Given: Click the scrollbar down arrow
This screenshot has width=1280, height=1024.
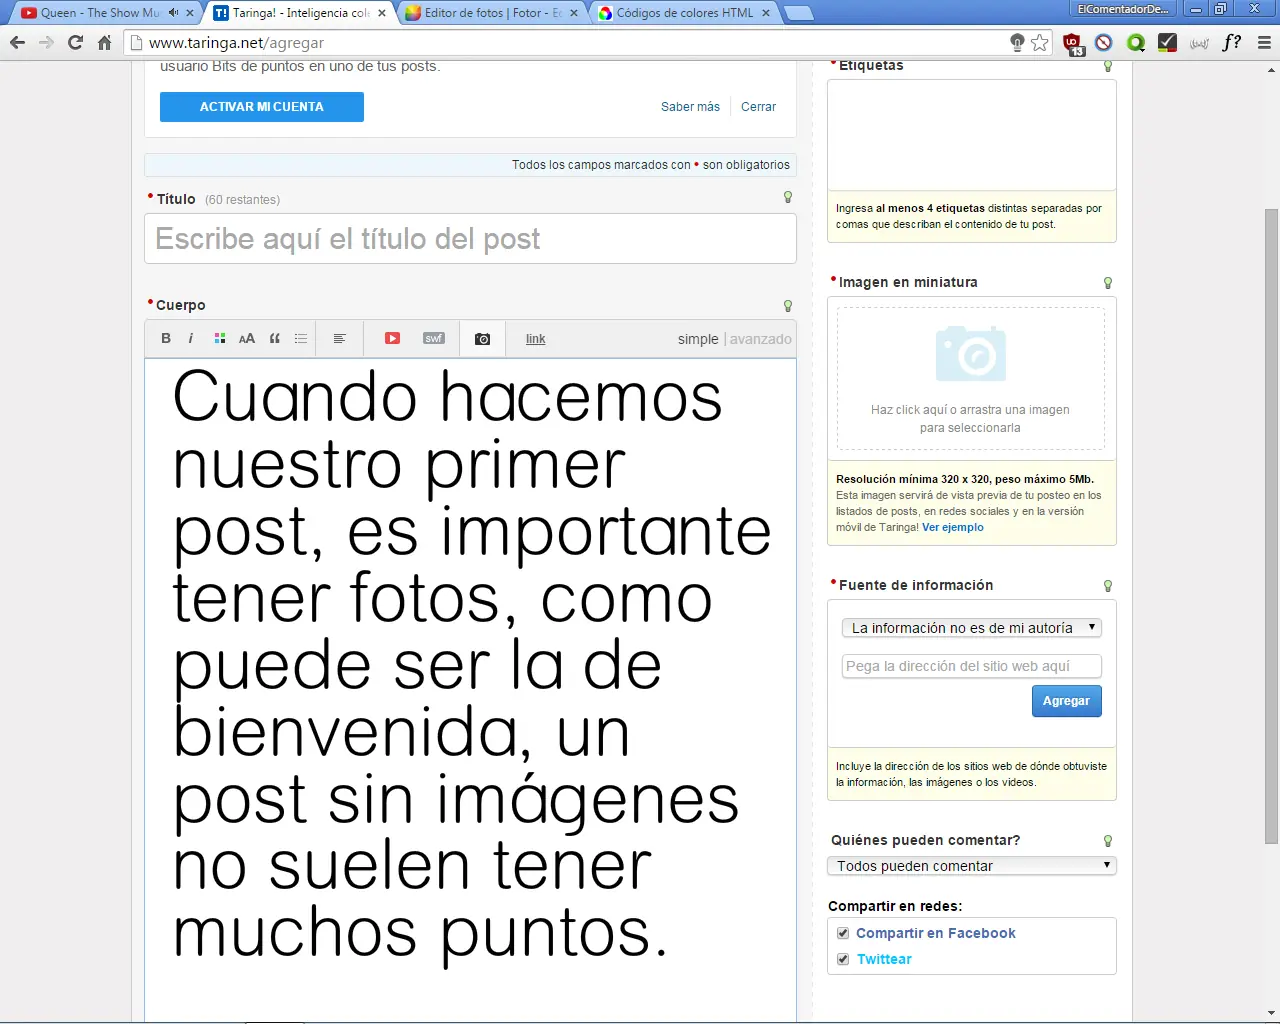Looking at the screenshot, I should [1272, 1011].
